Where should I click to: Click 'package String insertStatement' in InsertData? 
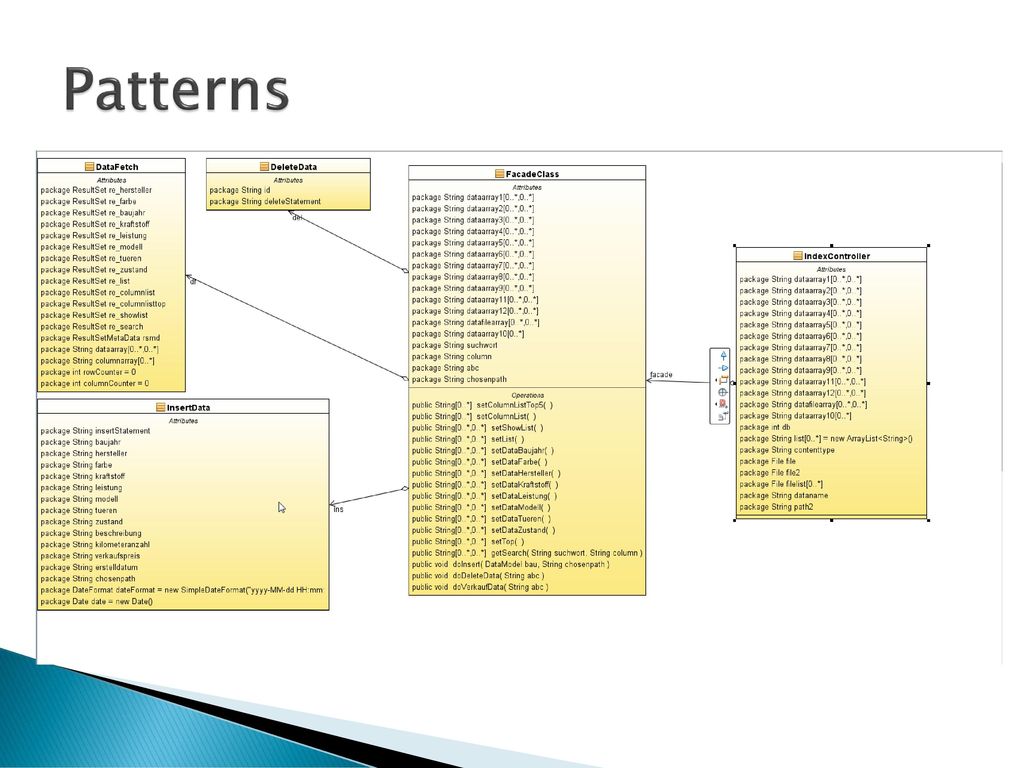click(95, 431)
